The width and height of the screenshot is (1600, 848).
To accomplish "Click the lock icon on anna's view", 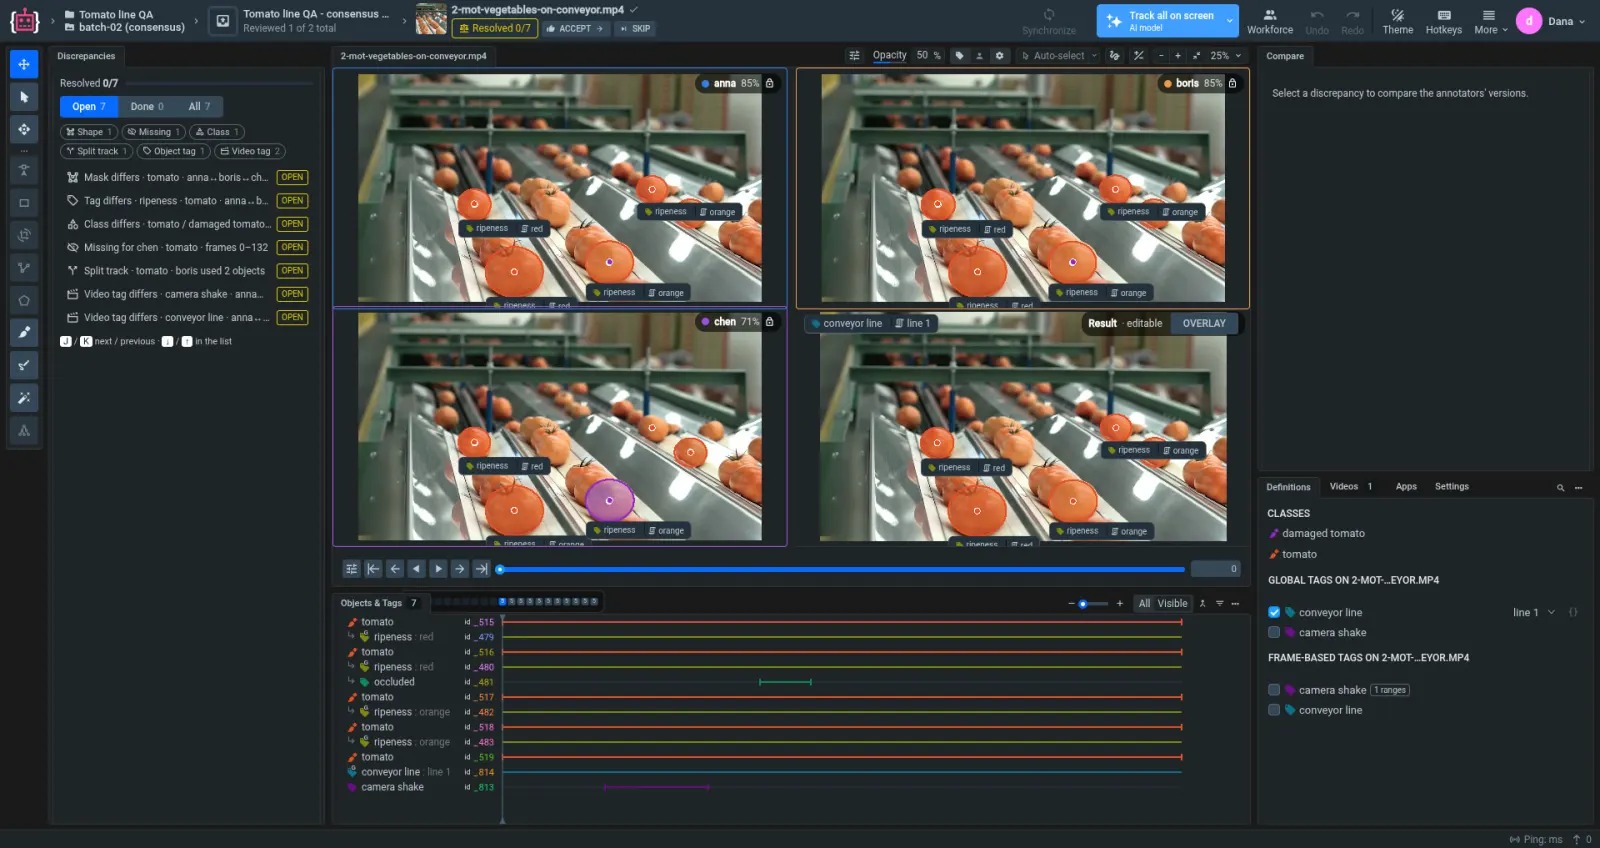I will pyautogui.click(x=769, y=83).
